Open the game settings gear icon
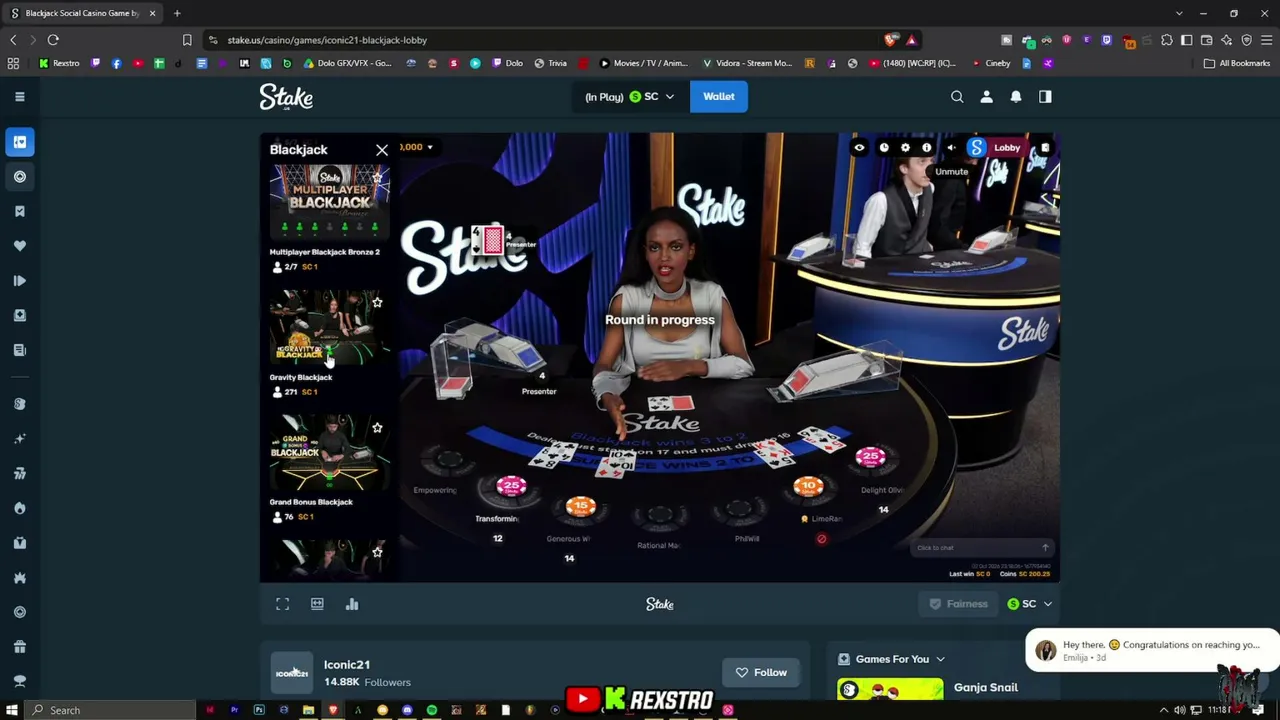 [x=906, y=148]
